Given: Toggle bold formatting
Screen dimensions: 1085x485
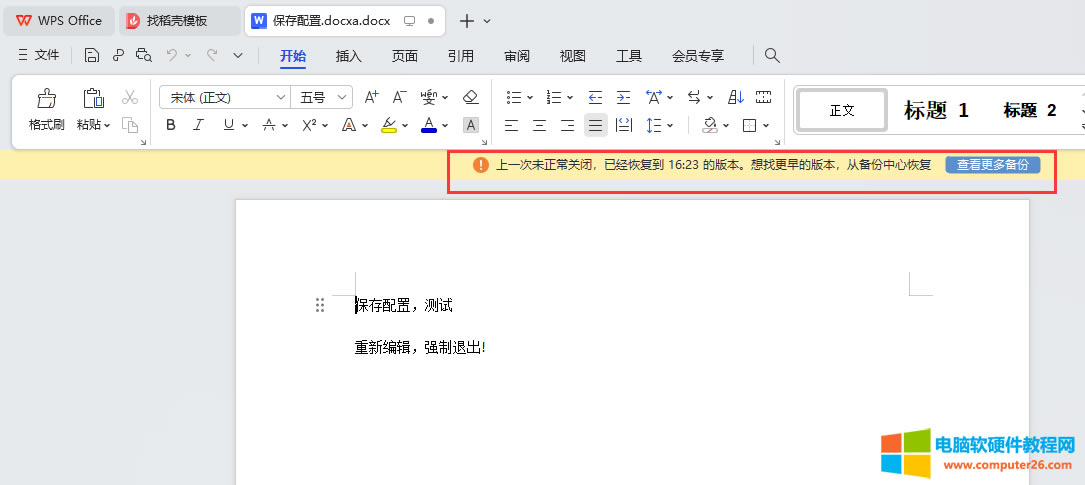Looking at the screenshot, I should click(171, 125).
